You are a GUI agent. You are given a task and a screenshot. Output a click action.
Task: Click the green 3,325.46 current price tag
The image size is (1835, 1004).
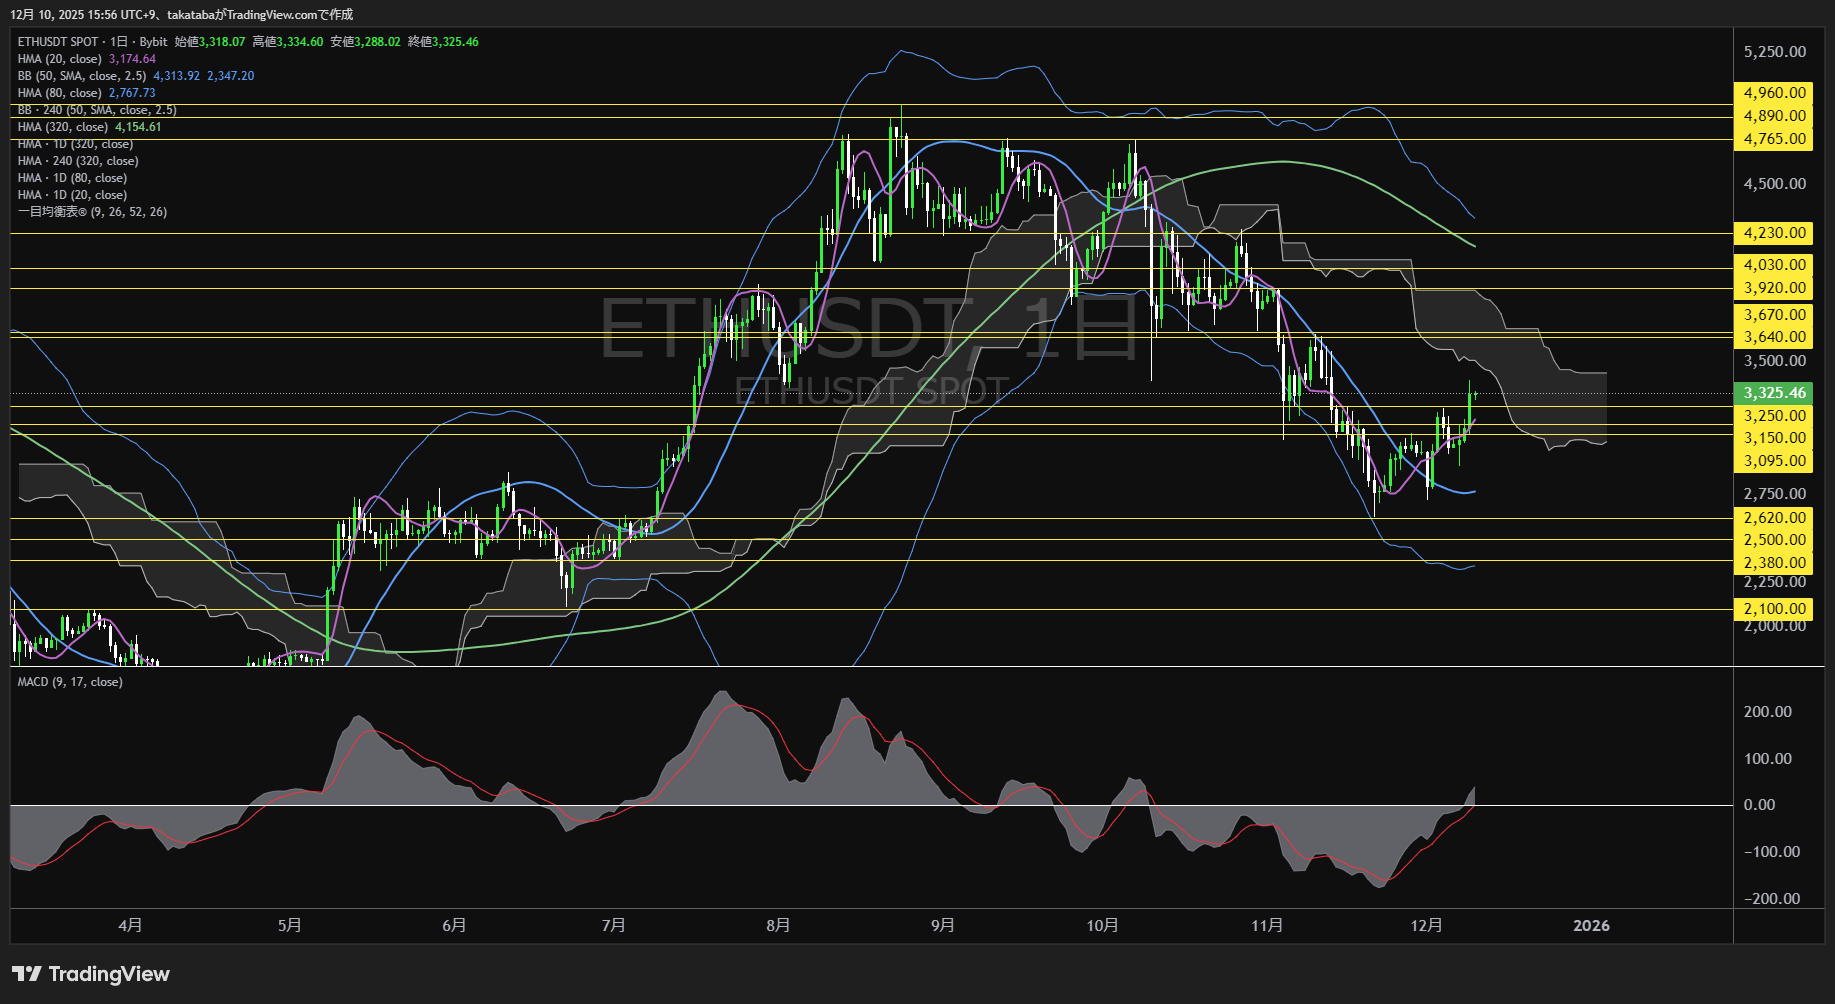1774,393
